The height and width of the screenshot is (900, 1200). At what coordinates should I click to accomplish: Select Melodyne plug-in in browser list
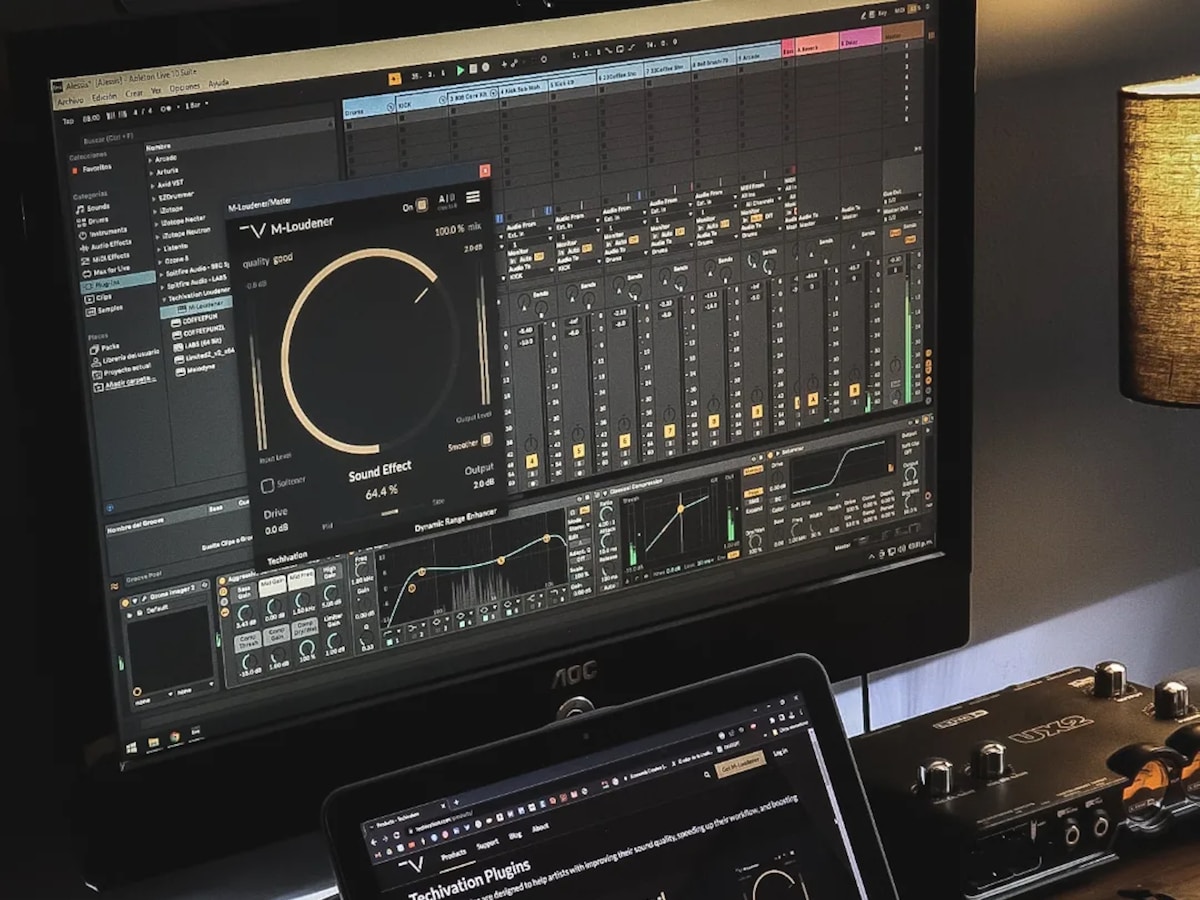pos(195,371)
